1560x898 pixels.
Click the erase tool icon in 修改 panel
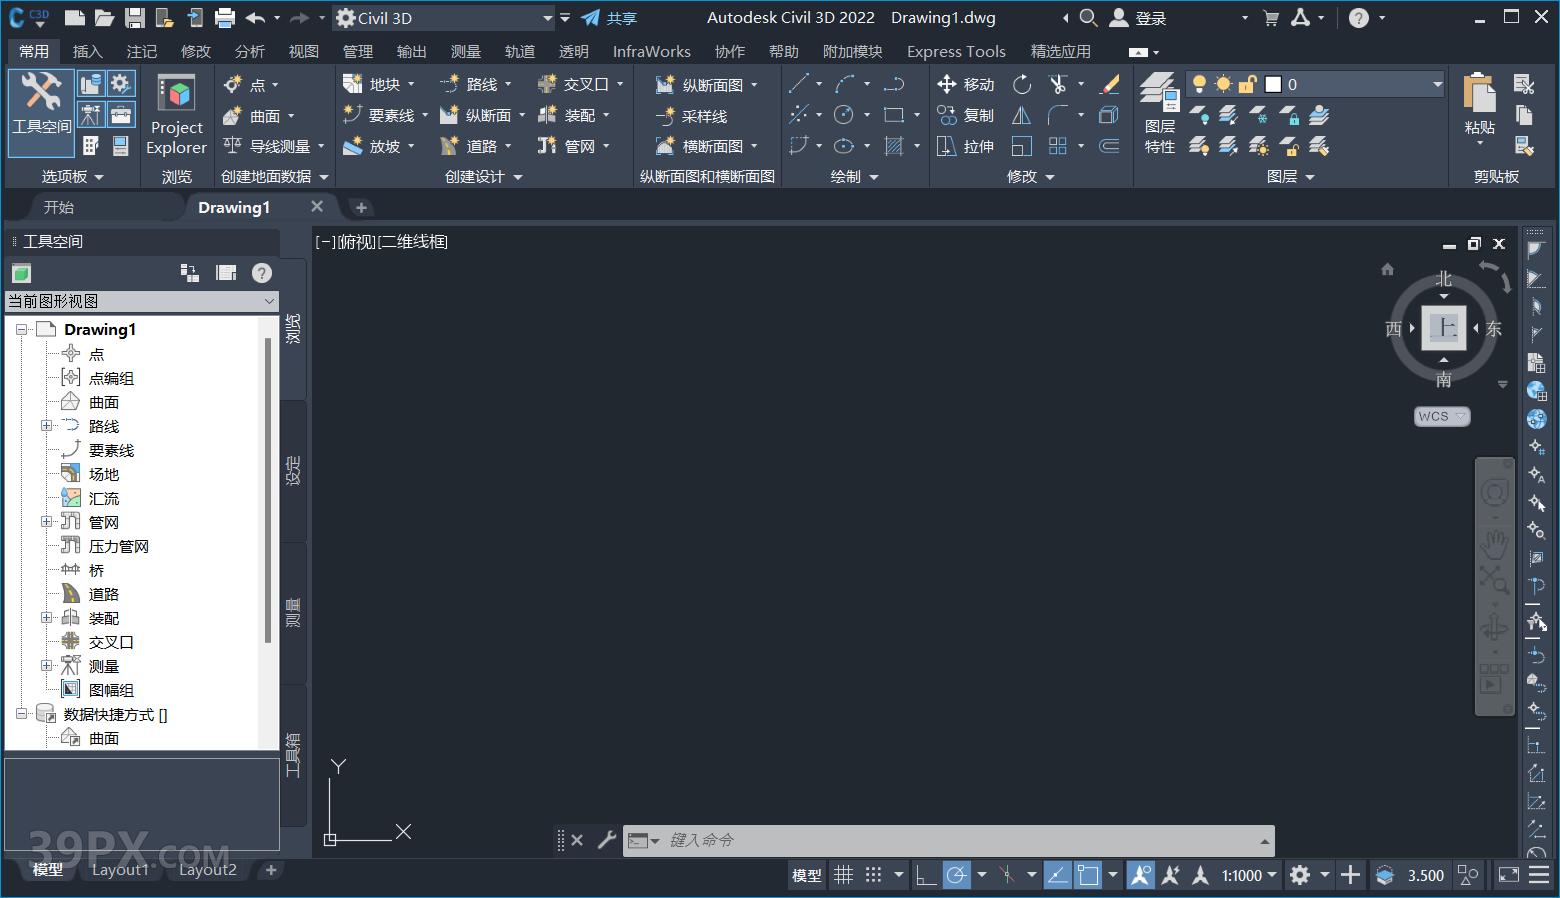[x=1109, y=84]
